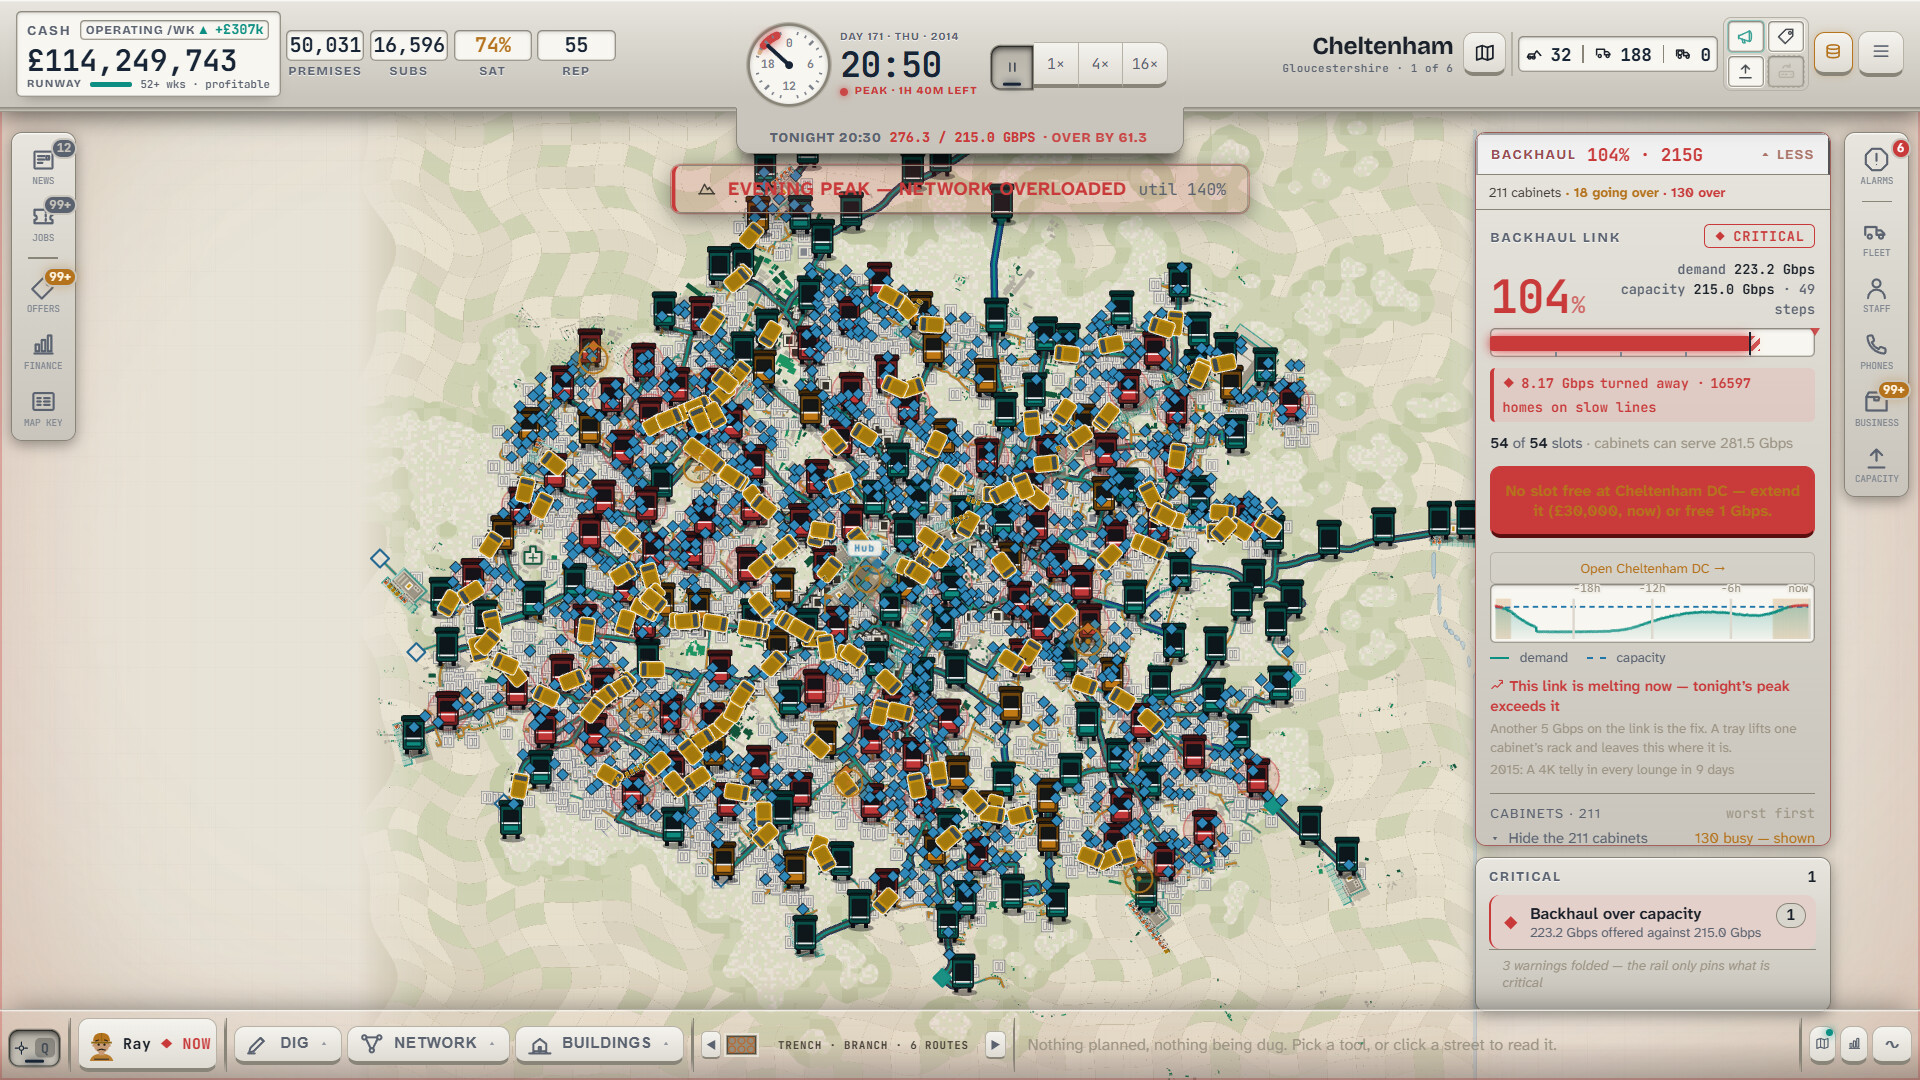Click the 16,596 Subs stat

coord(408,54)
